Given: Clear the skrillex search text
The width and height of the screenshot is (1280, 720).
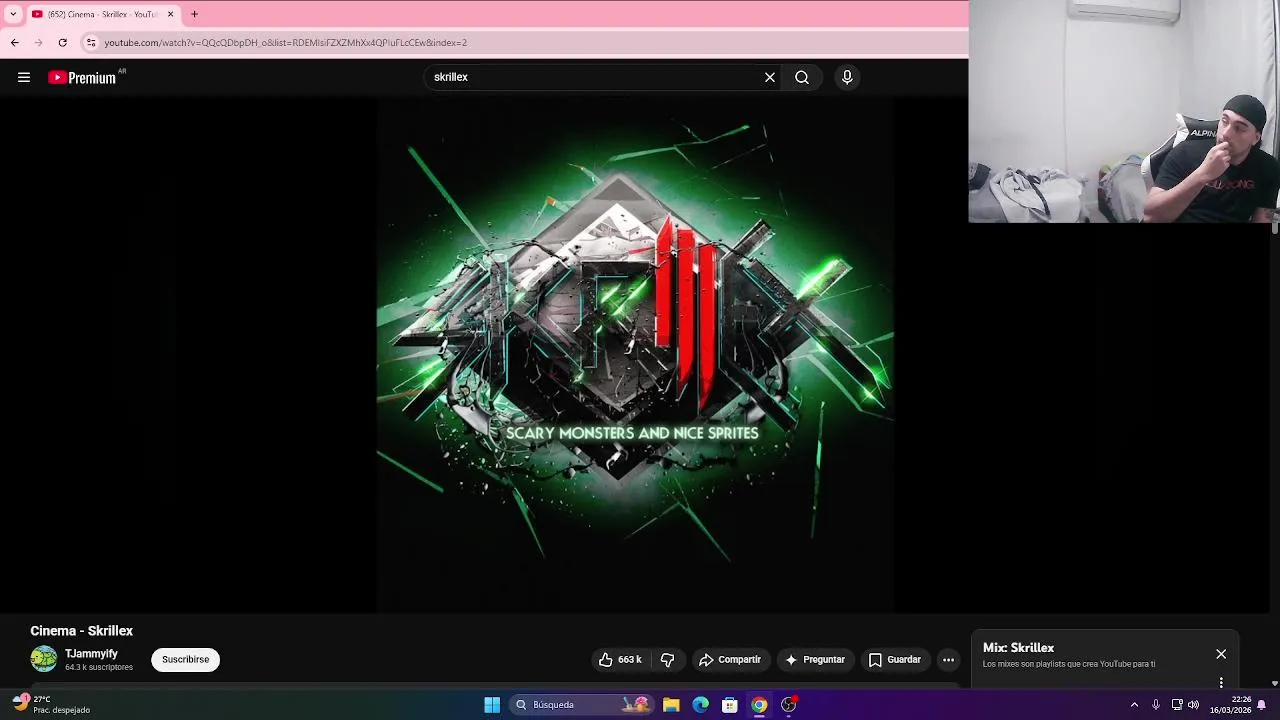Looking at the screenshot, I should tap(770, 77).
